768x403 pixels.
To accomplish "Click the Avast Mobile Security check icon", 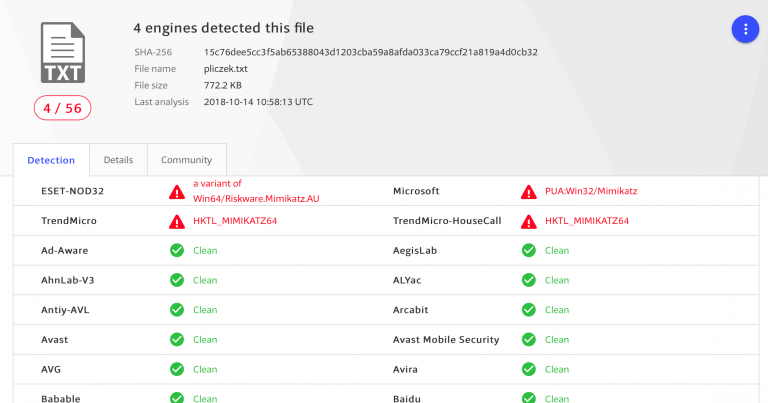I will click(528, 339).
